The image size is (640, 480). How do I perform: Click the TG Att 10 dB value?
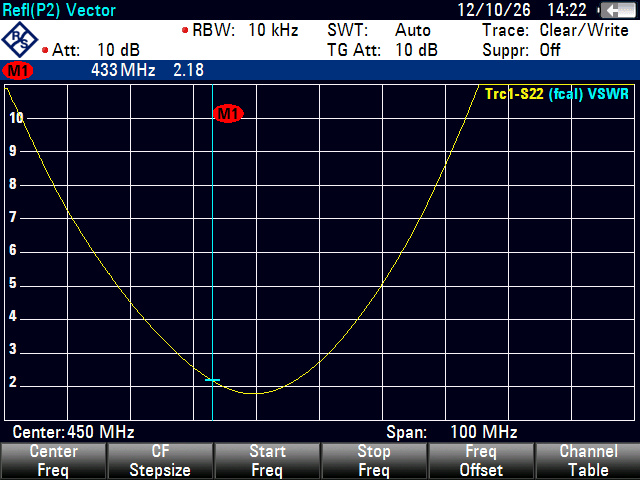coord(416,50)
